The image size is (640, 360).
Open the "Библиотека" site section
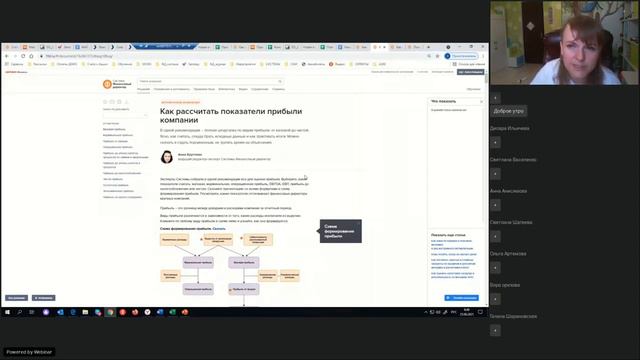tap(227, 89)
